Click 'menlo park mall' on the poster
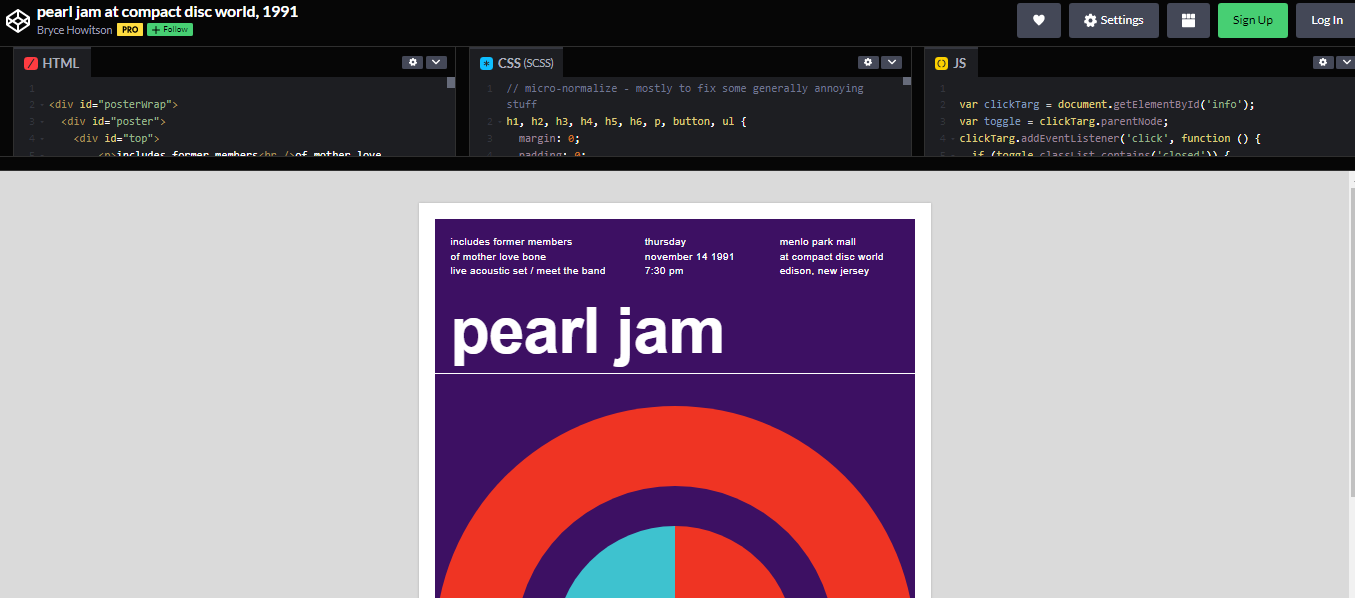The height and width of the screenshot is (598, 1355). (x=818, y=242)
